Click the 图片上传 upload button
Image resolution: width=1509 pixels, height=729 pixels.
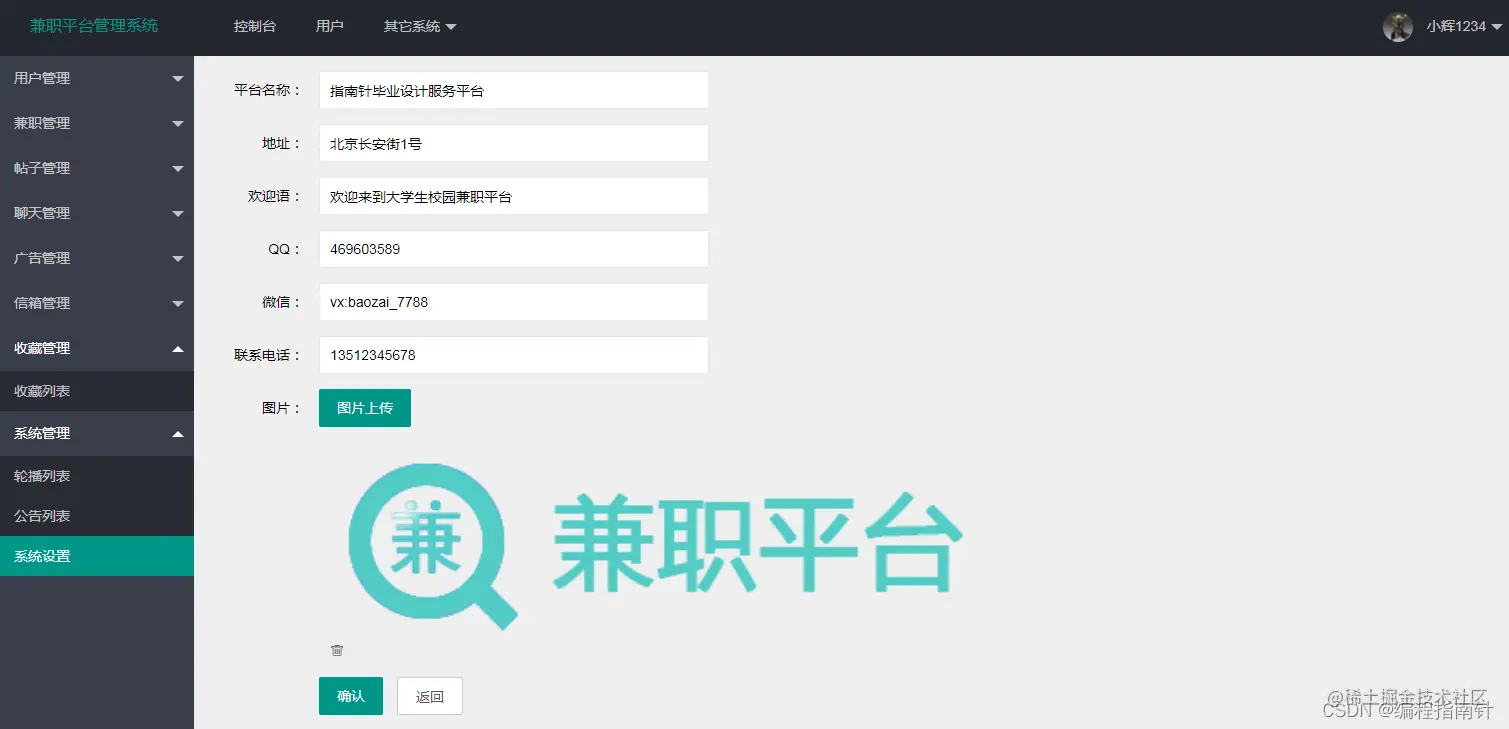click(x=365, y=408)
